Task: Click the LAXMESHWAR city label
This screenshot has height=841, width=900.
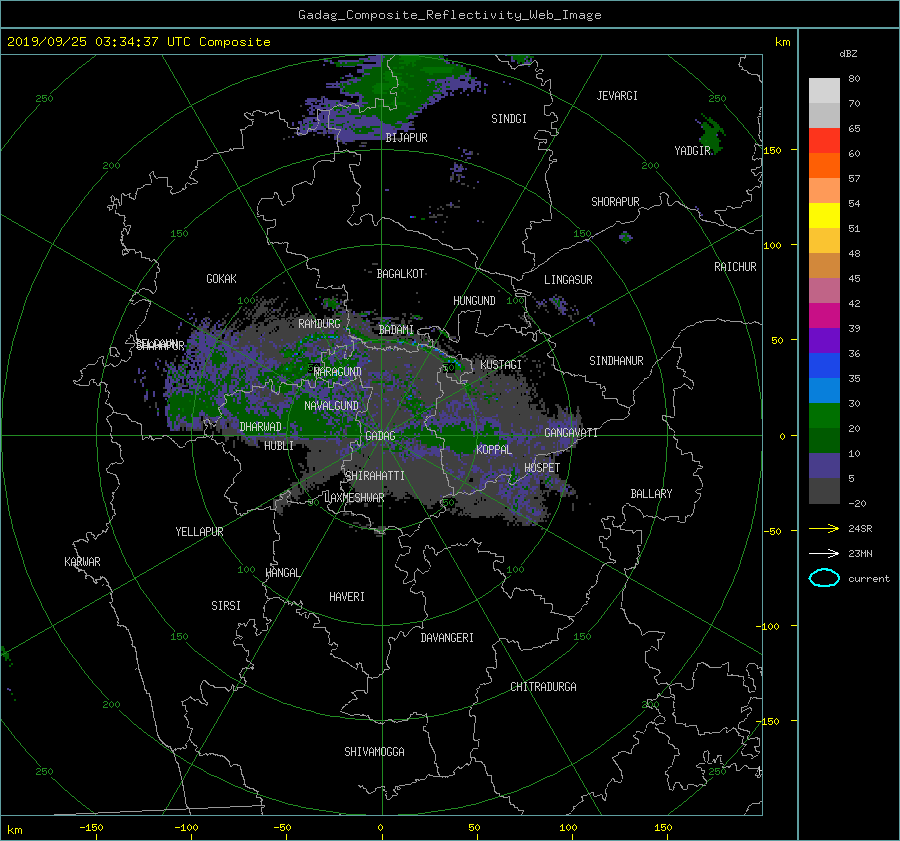Action: tap(354, 498)
